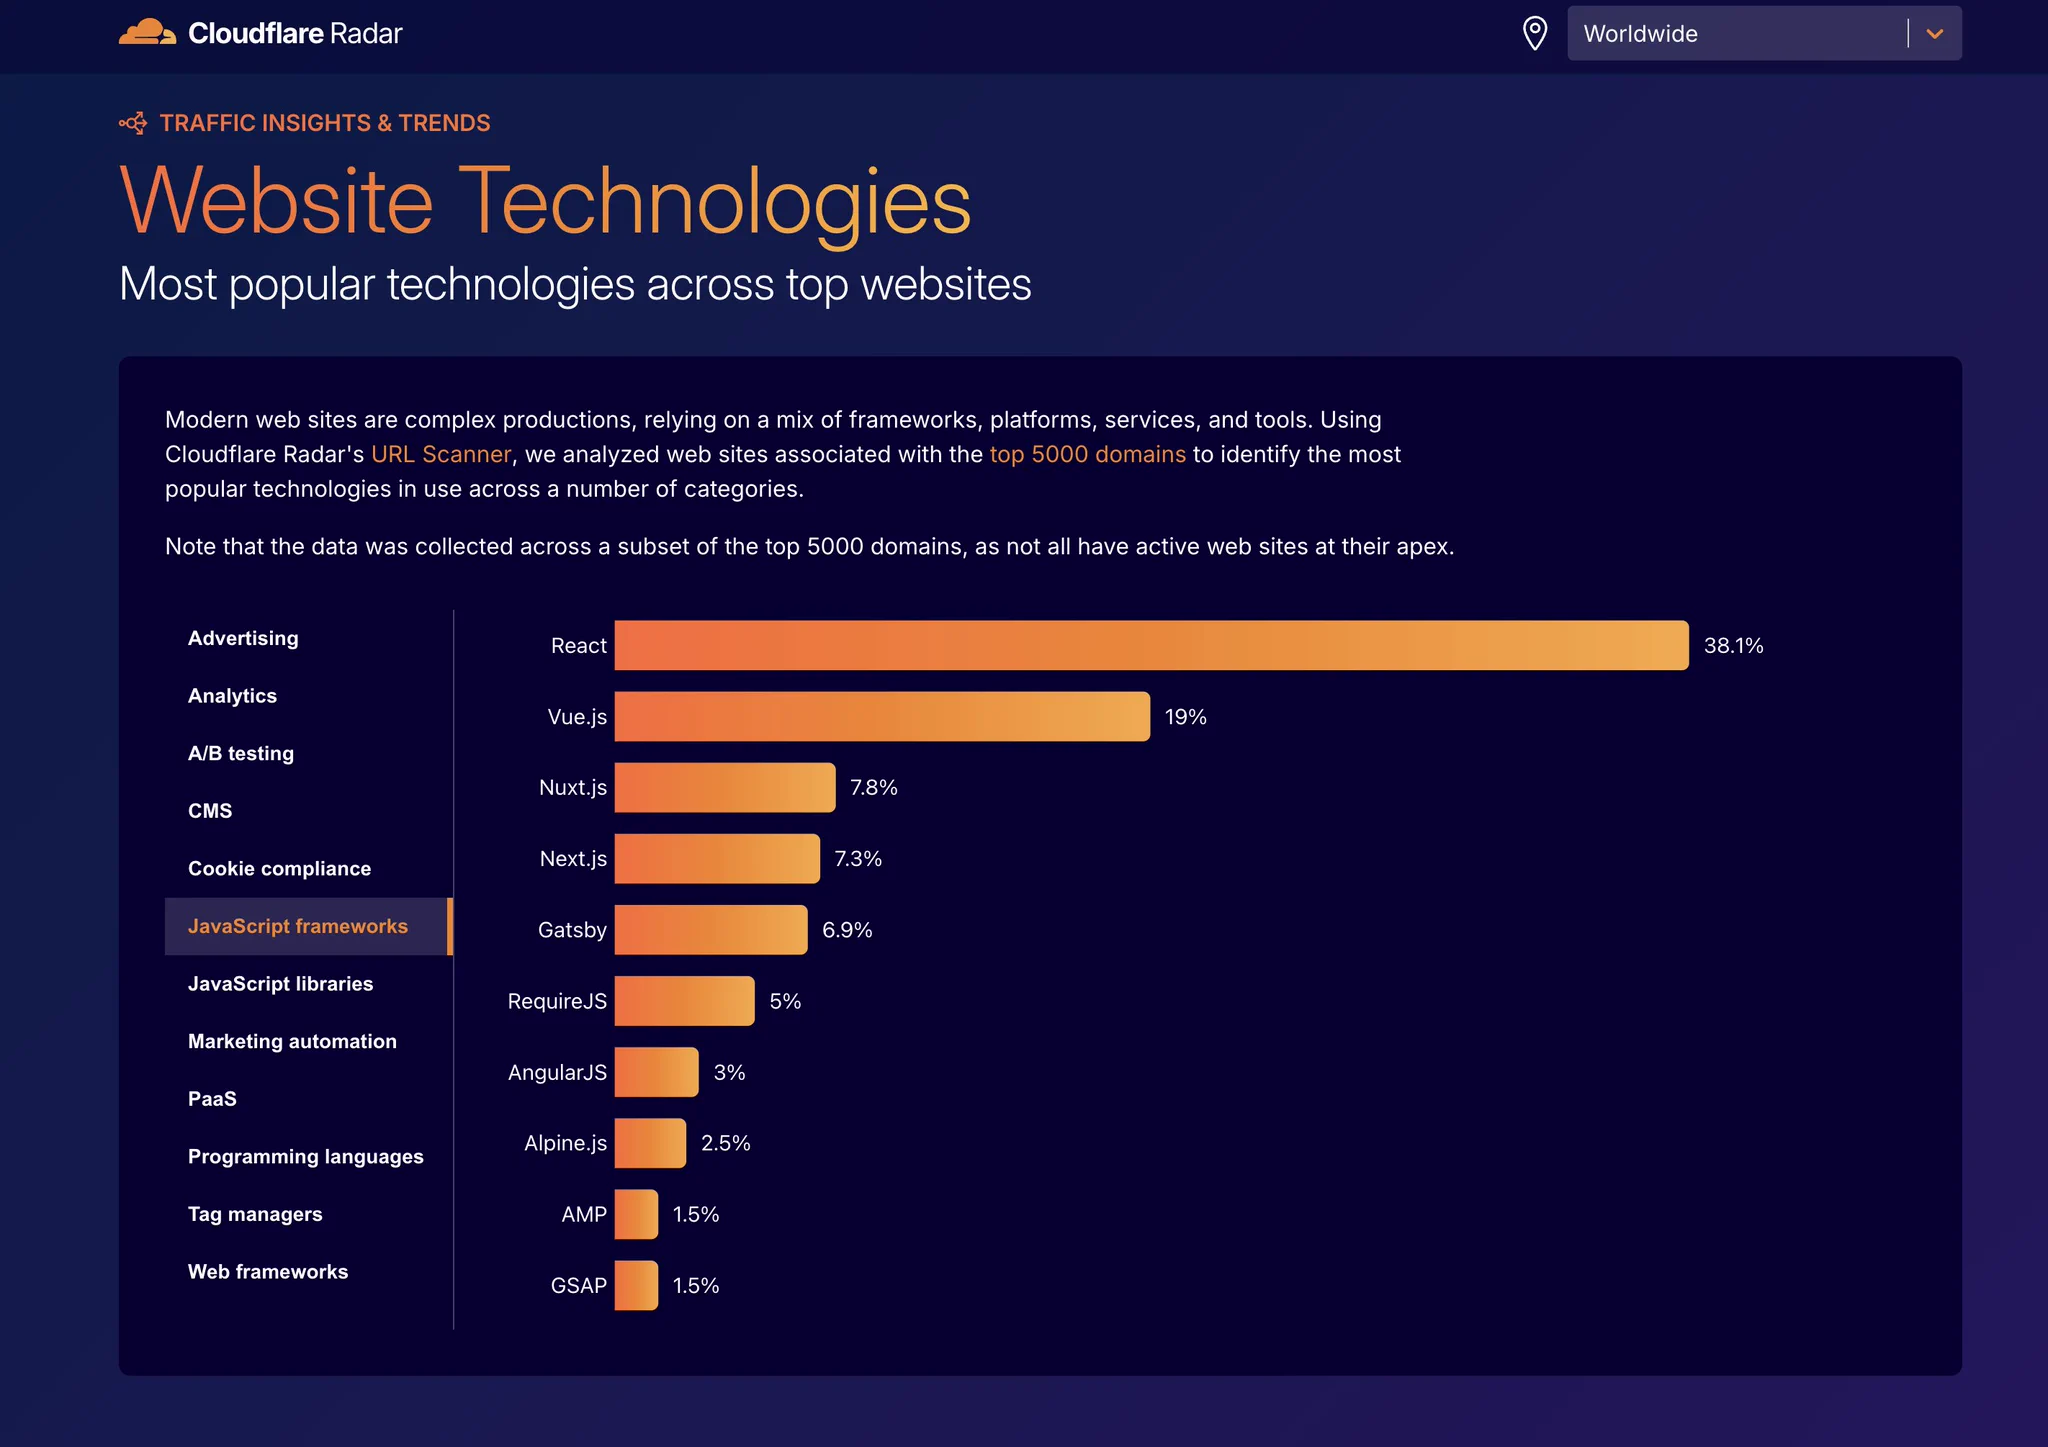2048x1447 pixels.
Task: Switch to the Web frameworks tab
Action: (x=308, y=1272)
